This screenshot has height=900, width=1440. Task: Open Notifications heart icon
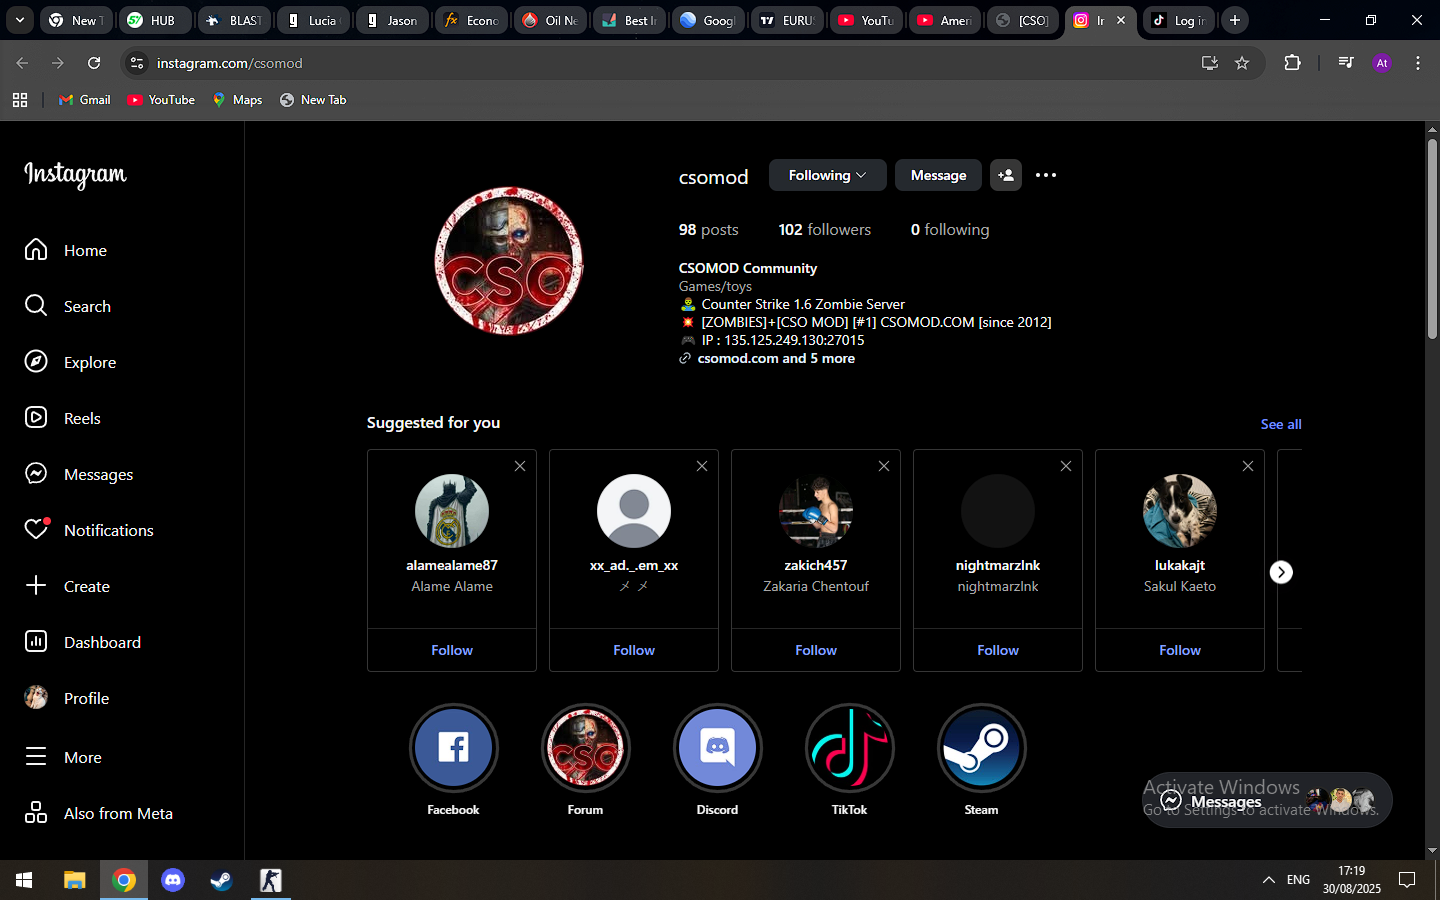(x=37, y=529)
